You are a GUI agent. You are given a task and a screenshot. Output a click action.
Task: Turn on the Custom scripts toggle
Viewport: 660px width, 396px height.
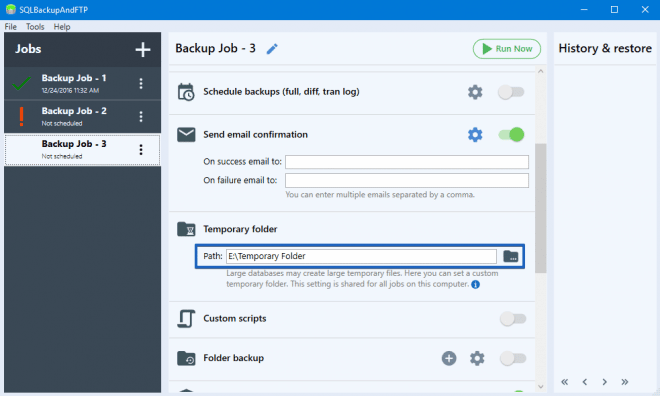tap(513, 319)
